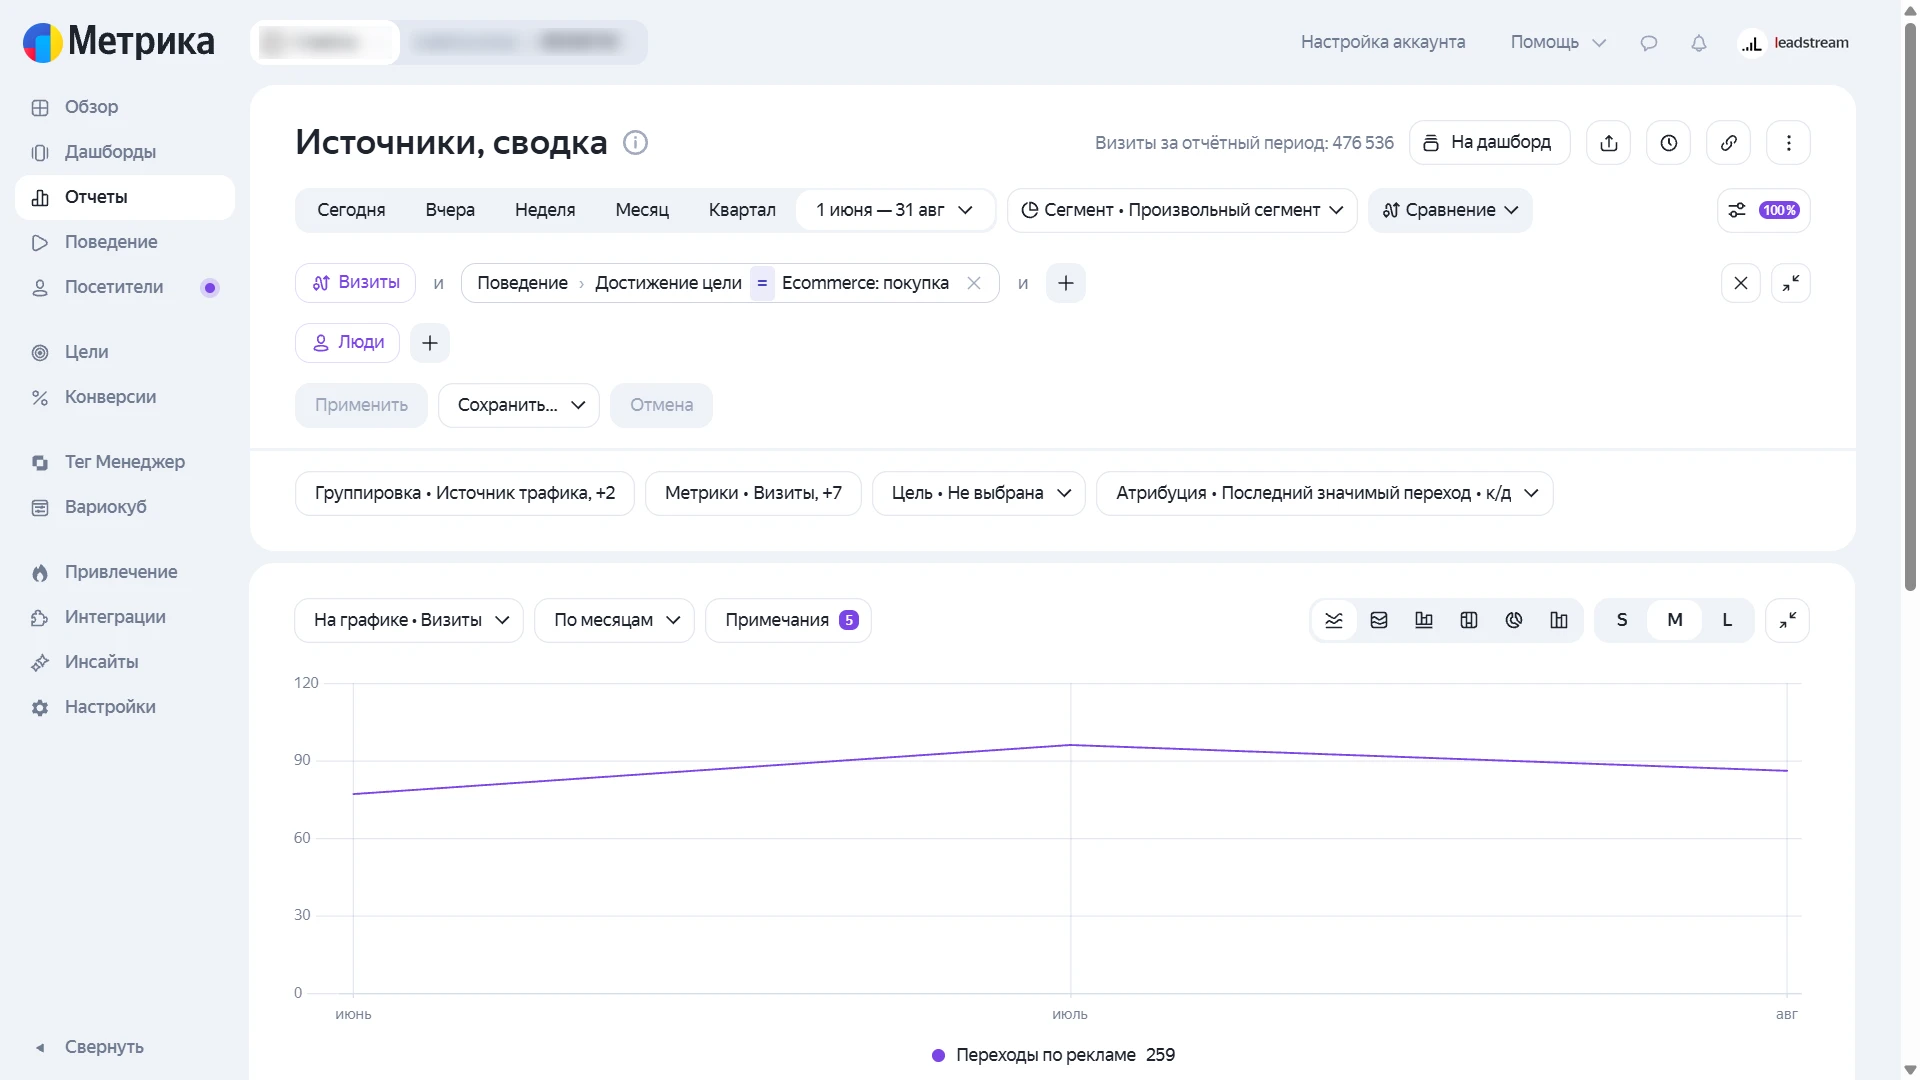Open the Цели section

click(x=125, y=352)
